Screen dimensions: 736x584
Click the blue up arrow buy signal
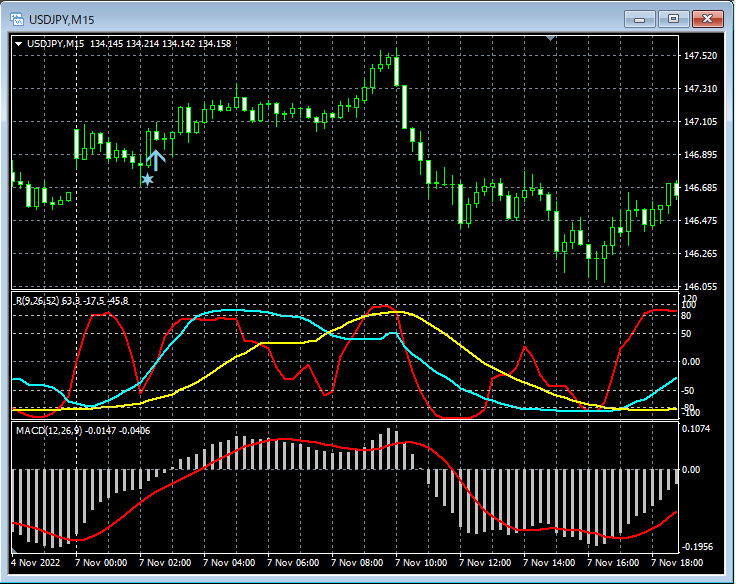157,160
